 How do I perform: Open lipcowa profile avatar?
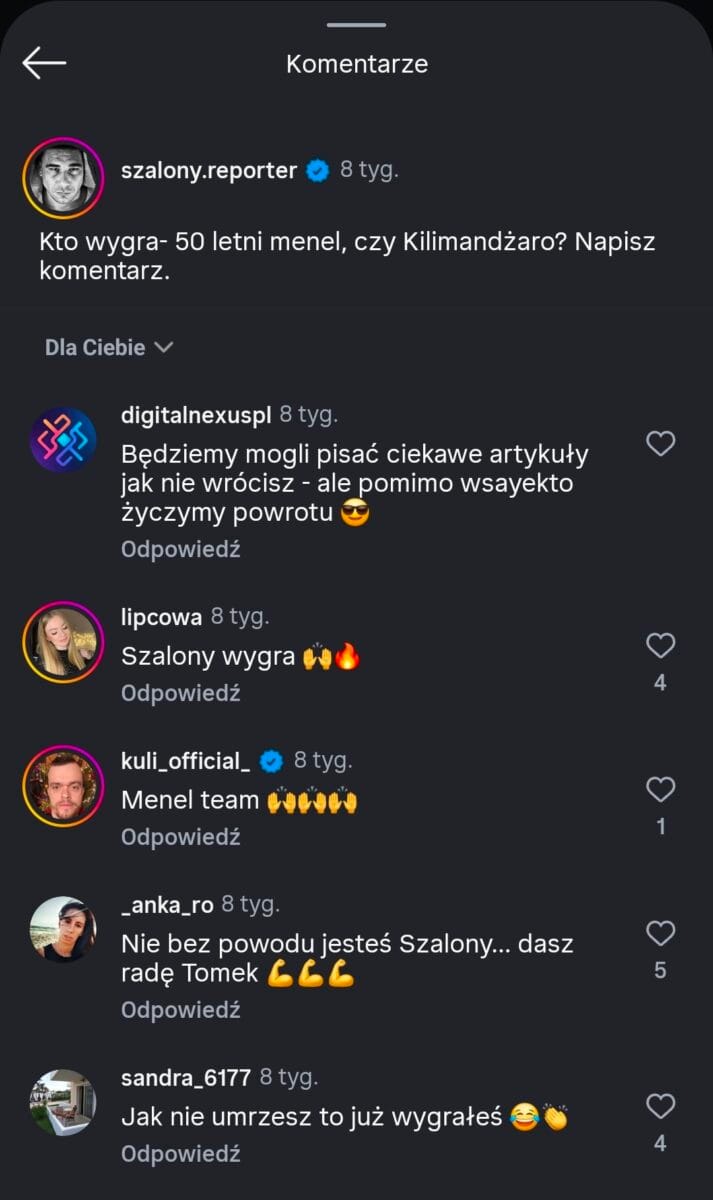[63, 642]
